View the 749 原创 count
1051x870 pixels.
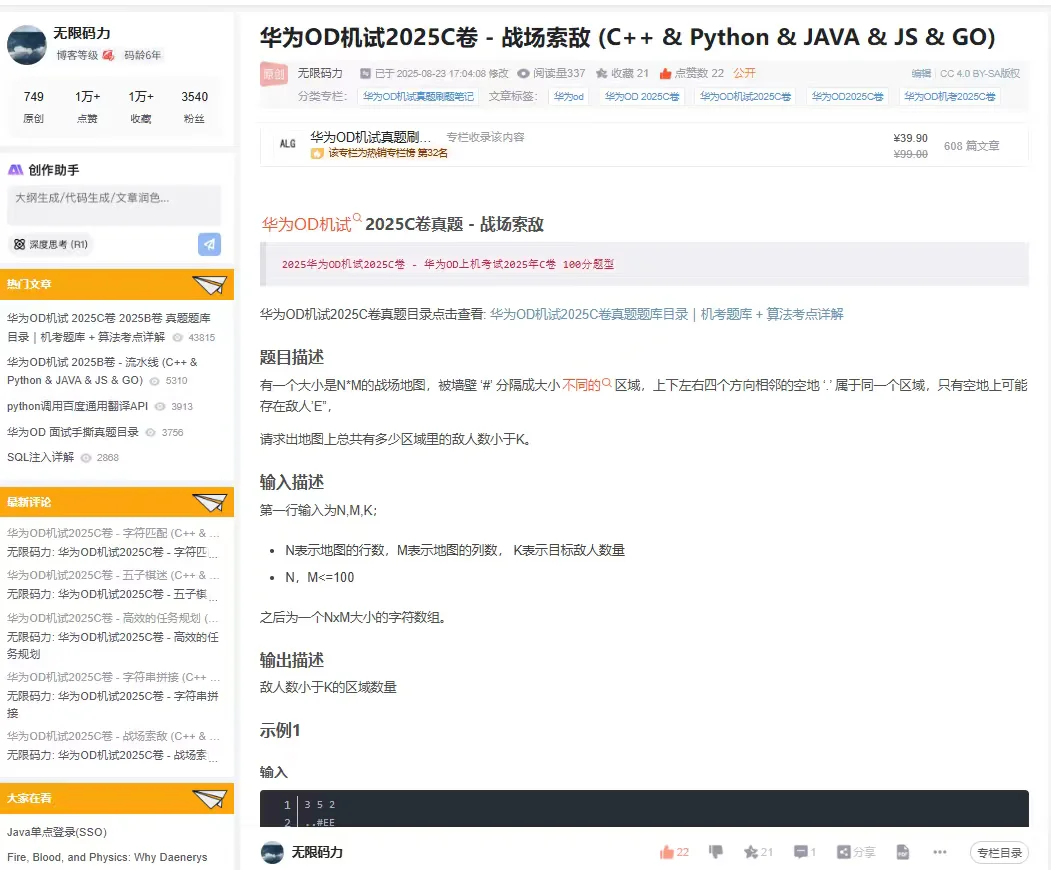[34, 107]
